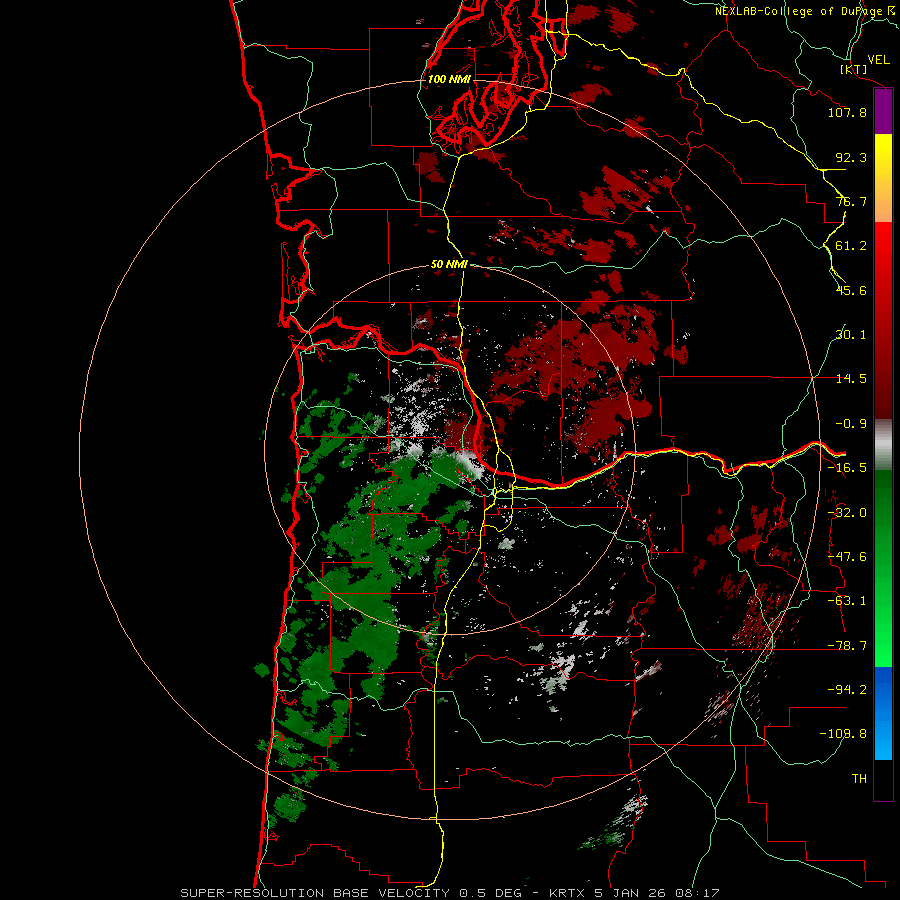Select the -63.1 scale value
The width and height of the screenshot is (900, 900).
click(x=847, y=601)
